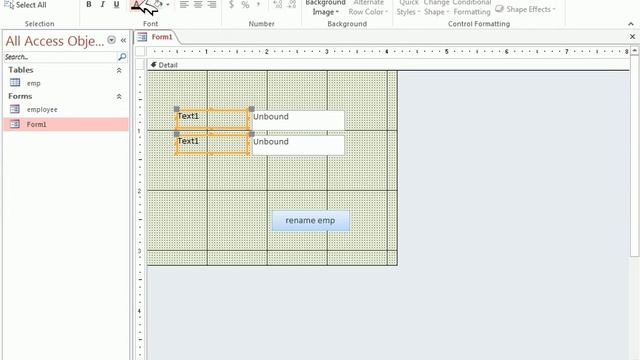Click the vertical scrollbar up arrow
Screen dimensions: 640x360
click(x=635, y=51)
